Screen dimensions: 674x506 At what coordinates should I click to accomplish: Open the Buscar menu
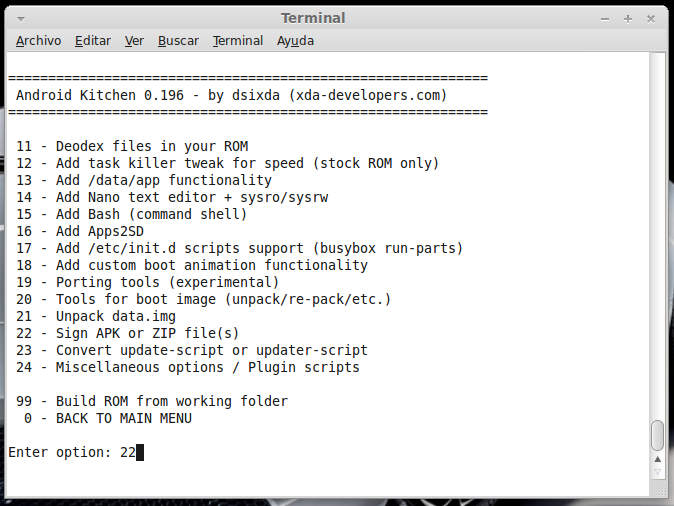(178, 41)
